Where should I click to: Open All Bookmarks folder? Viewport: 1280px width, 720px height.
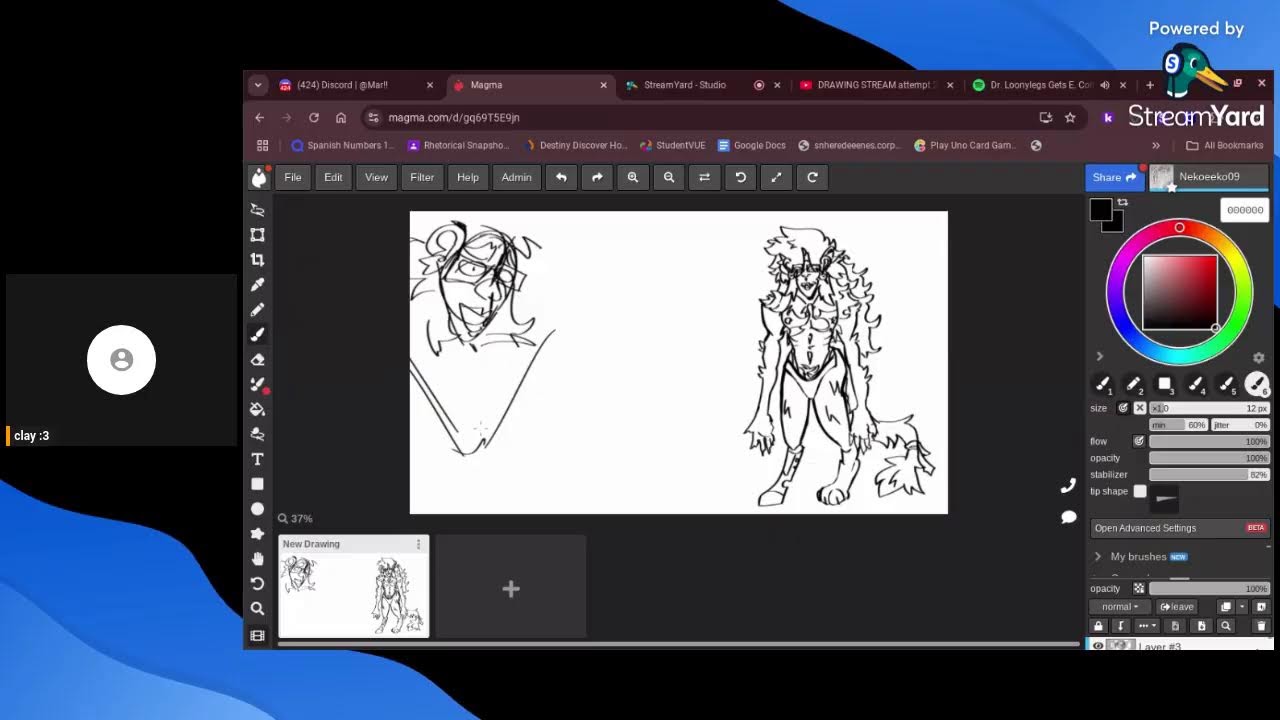pyautogui.click(x=1224, y=145)
